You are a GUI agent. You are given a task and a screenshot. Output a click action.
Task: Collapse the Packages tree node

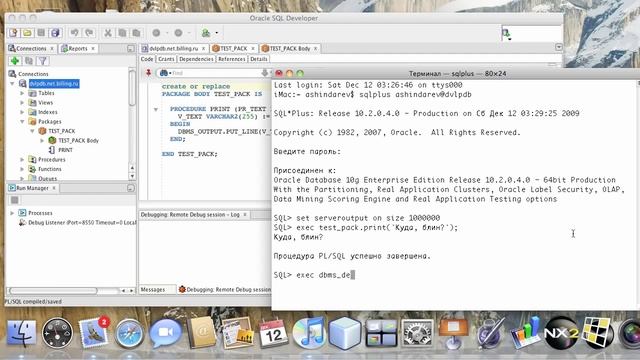click(22, 122)
